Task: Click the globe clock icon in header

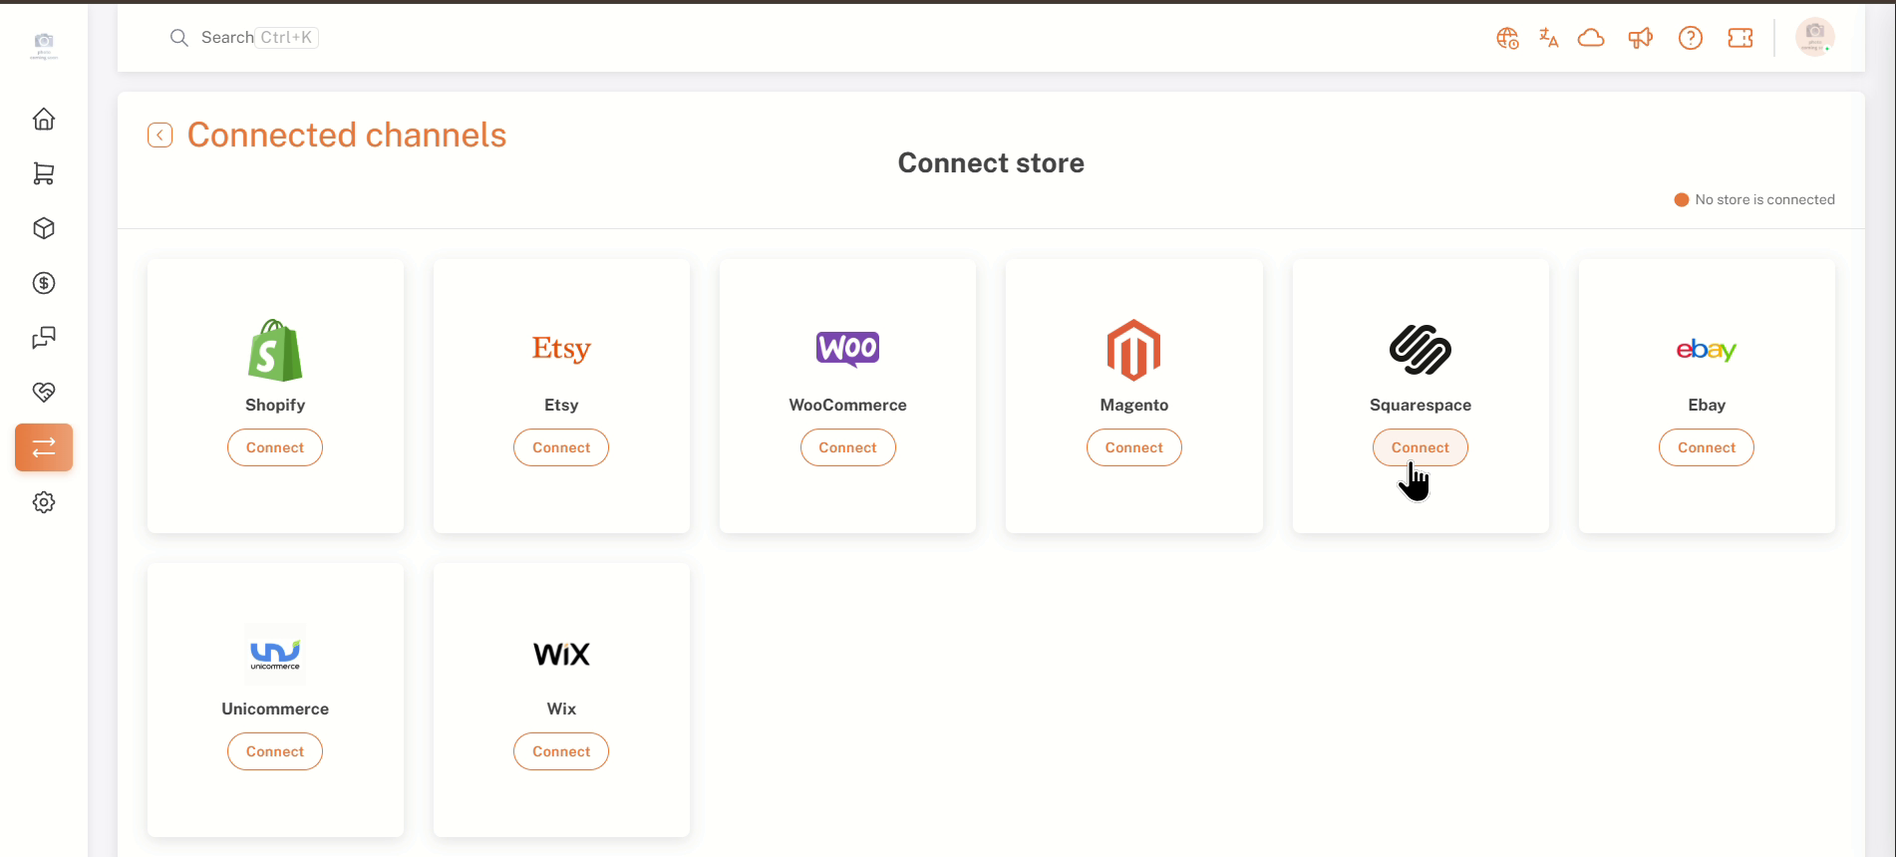Action: point(1507,38)
